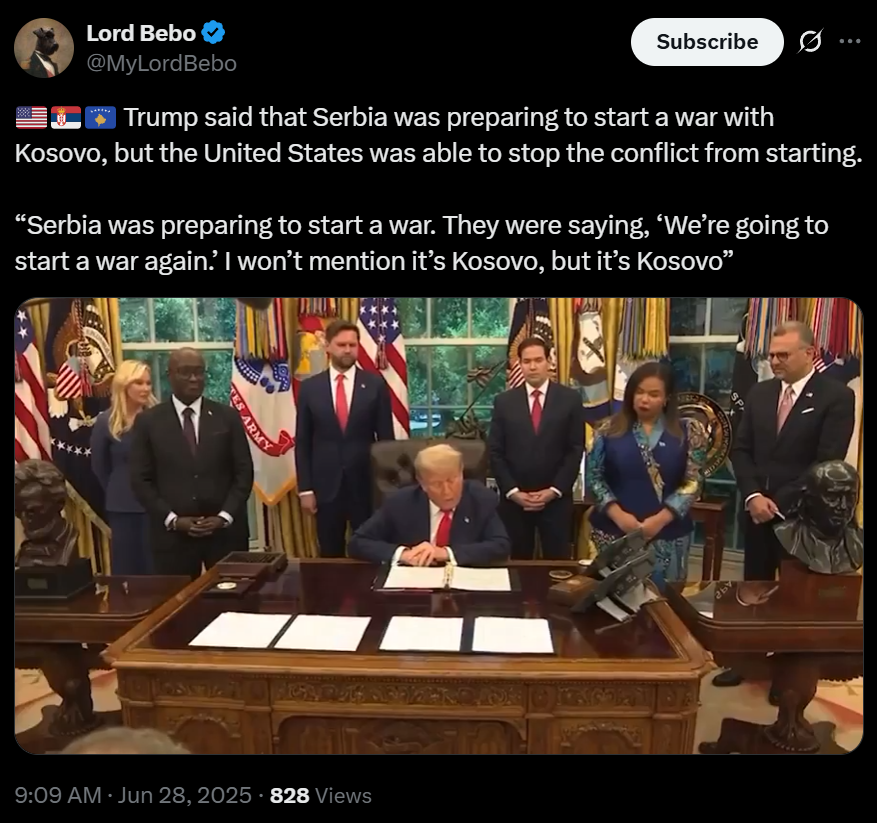Image resolution: width=877 pixels, height=823 pixels.
Task: View the 828 Views count details
Action: 320,795
